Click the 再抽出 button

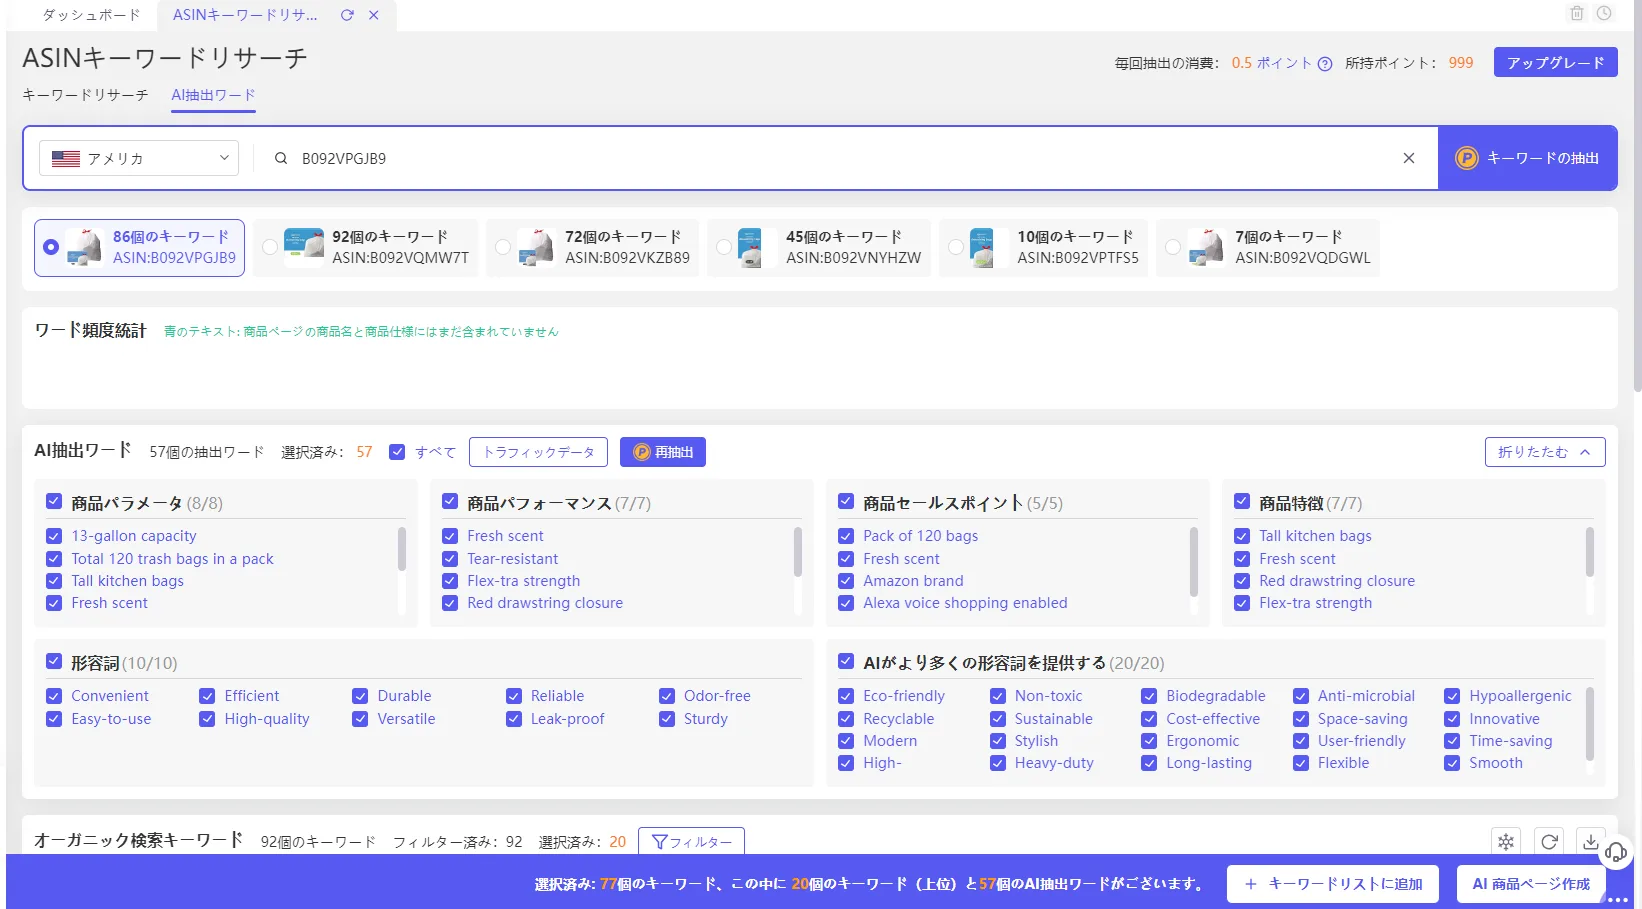coord(663,452)
